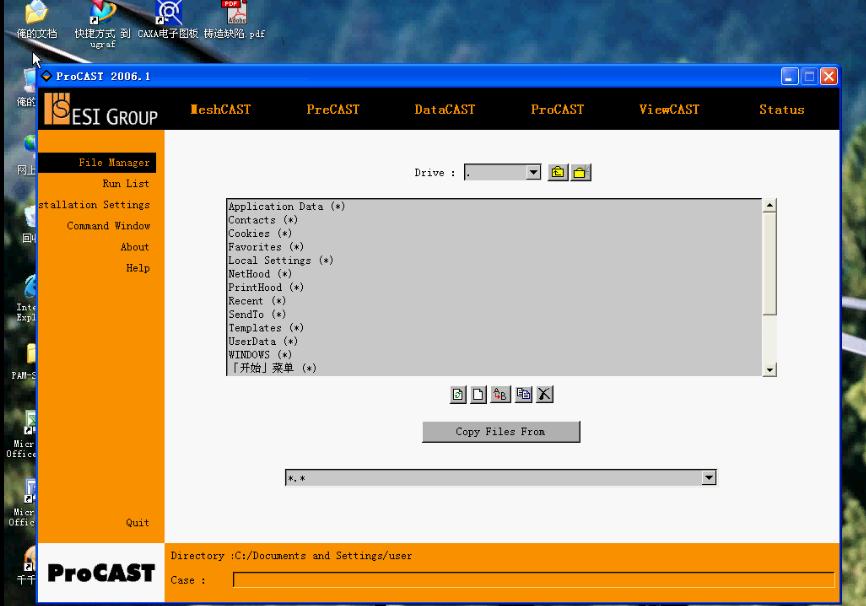Select File Manager in the sidebar

click(x=97, y=162)
